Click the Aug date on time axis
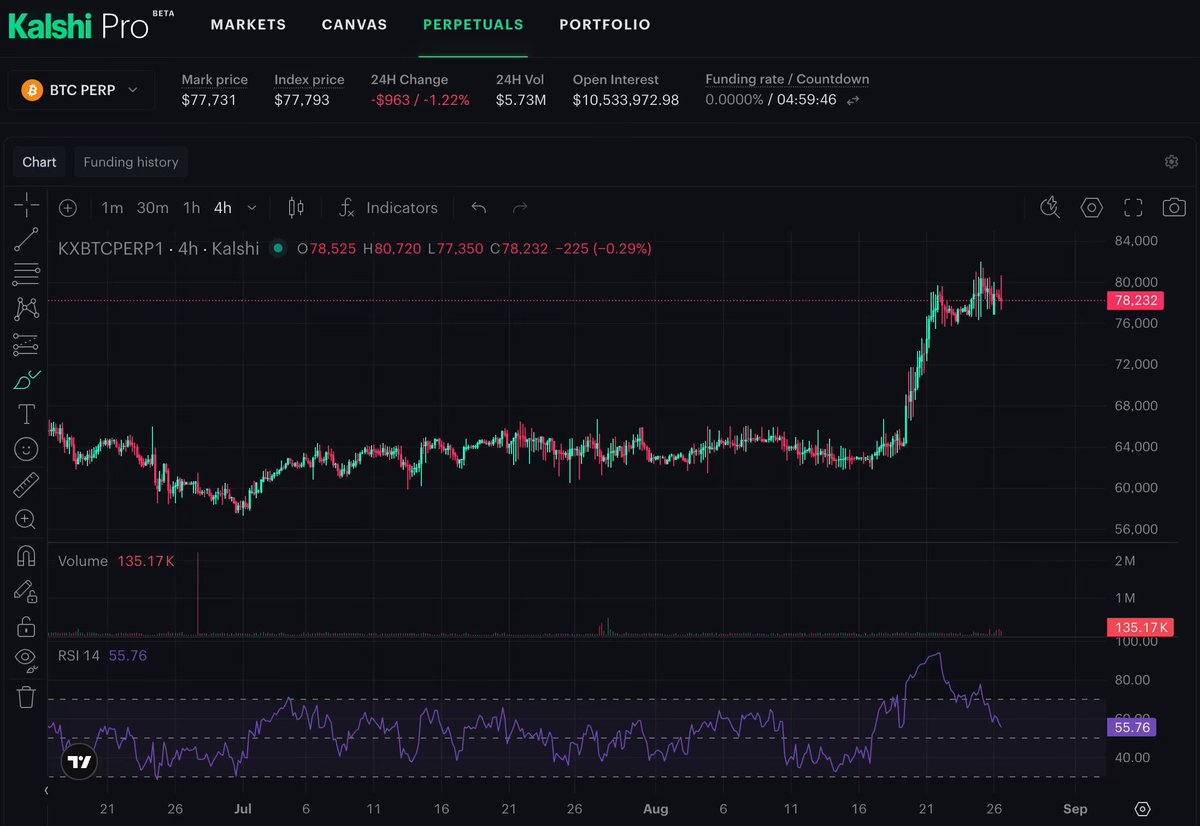Viewport: 1200px width, 826px height. [655, 808]
